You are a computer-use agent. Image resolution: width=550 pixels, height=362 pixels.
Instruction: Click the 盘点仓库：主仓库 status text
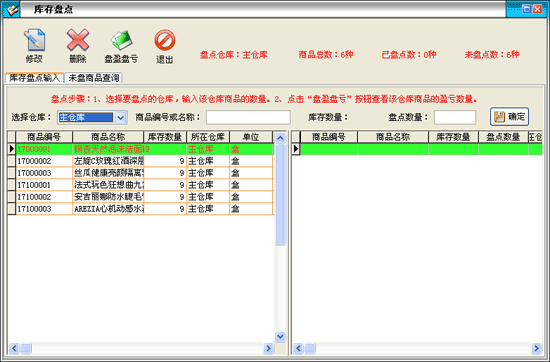point(234,55)
